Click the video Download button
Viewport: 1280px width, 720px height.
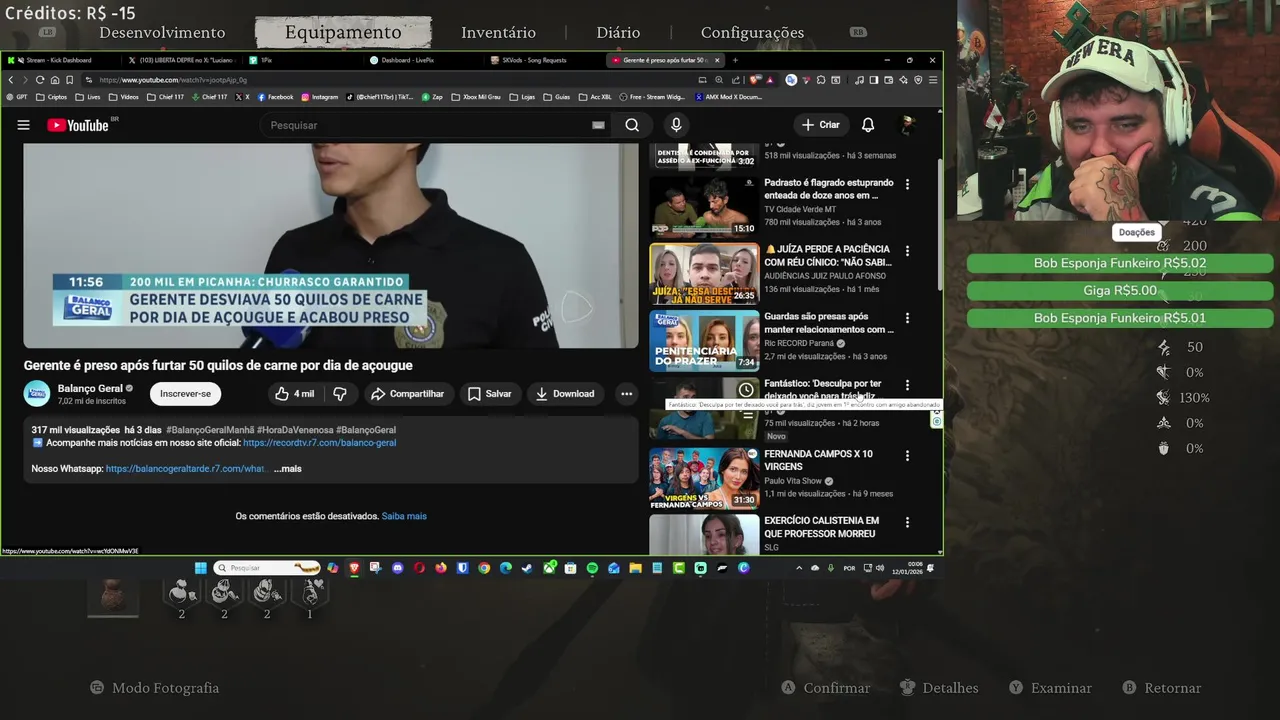tap(565, 394)
